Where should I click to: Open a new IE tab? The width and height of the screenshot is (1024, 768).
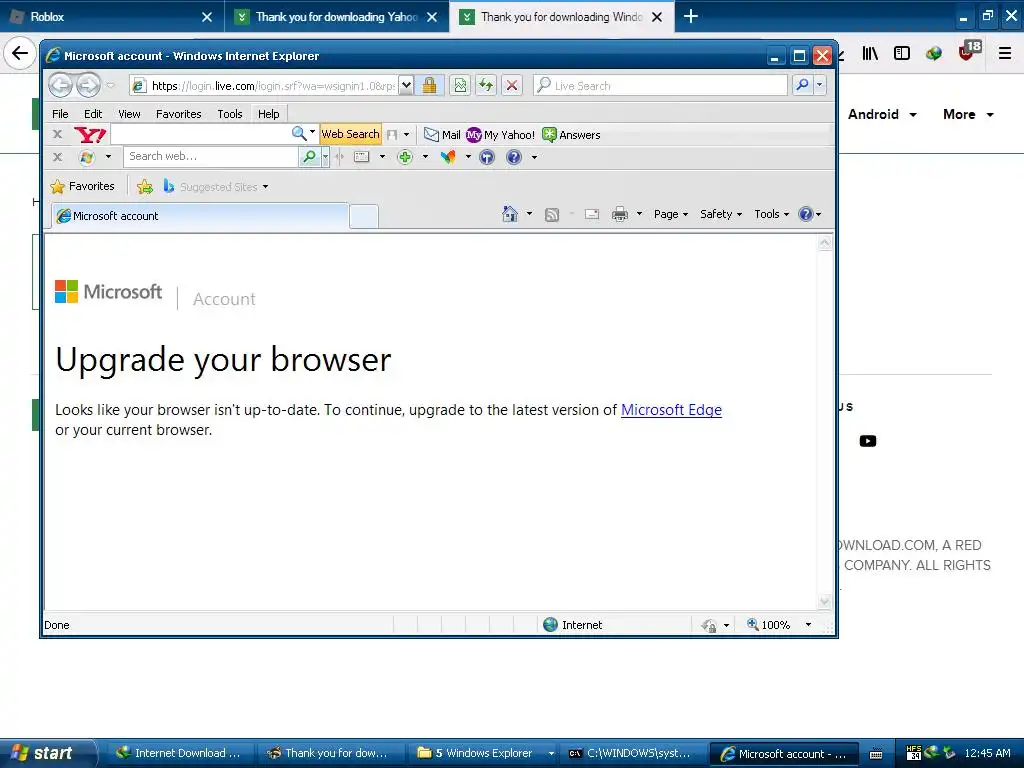364,216
